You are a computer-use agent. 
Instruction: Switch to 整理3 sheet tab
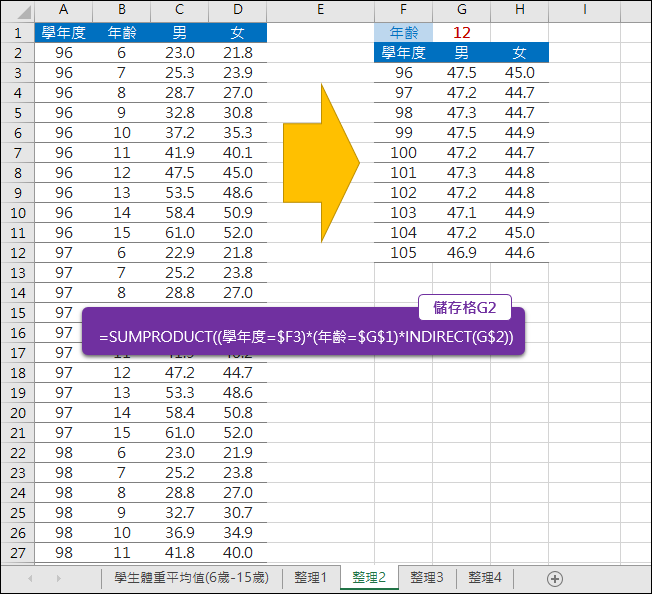(427, 577)
